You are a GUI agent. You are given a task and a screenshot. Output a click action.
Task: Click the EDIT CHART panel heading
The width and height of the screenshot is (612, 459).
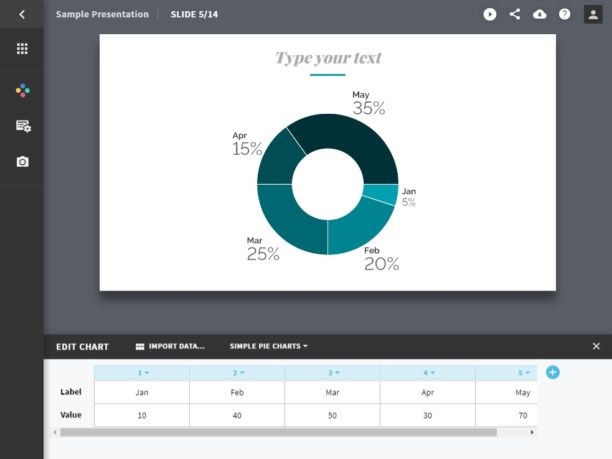coord(82,347)
